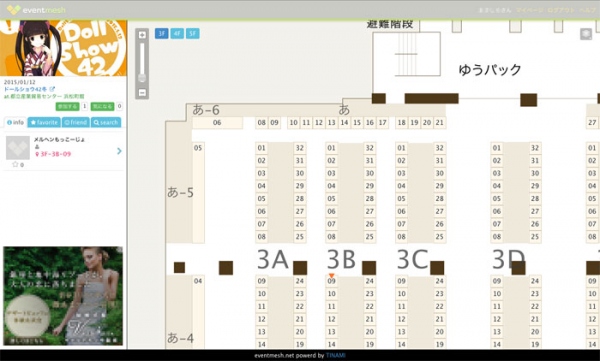Screen dimensions: 600x361
Task: Select booth 13 in the top あ row
Action: click(331, 123)
